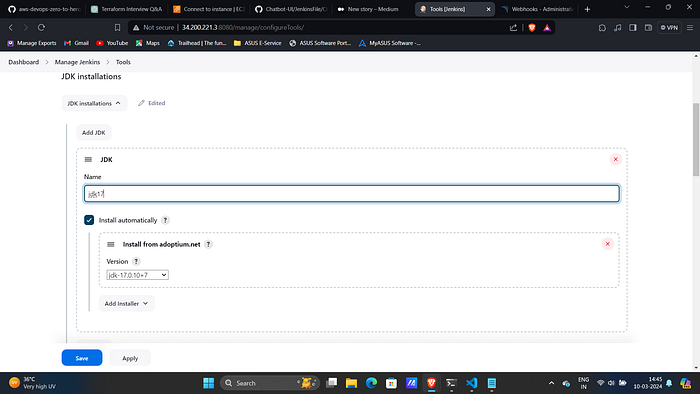Image resolution: width=700 pixels, height=394 pixels.
Task: Reload the Jenkins page
Action: pyautogui.click(x=41, y=28)
